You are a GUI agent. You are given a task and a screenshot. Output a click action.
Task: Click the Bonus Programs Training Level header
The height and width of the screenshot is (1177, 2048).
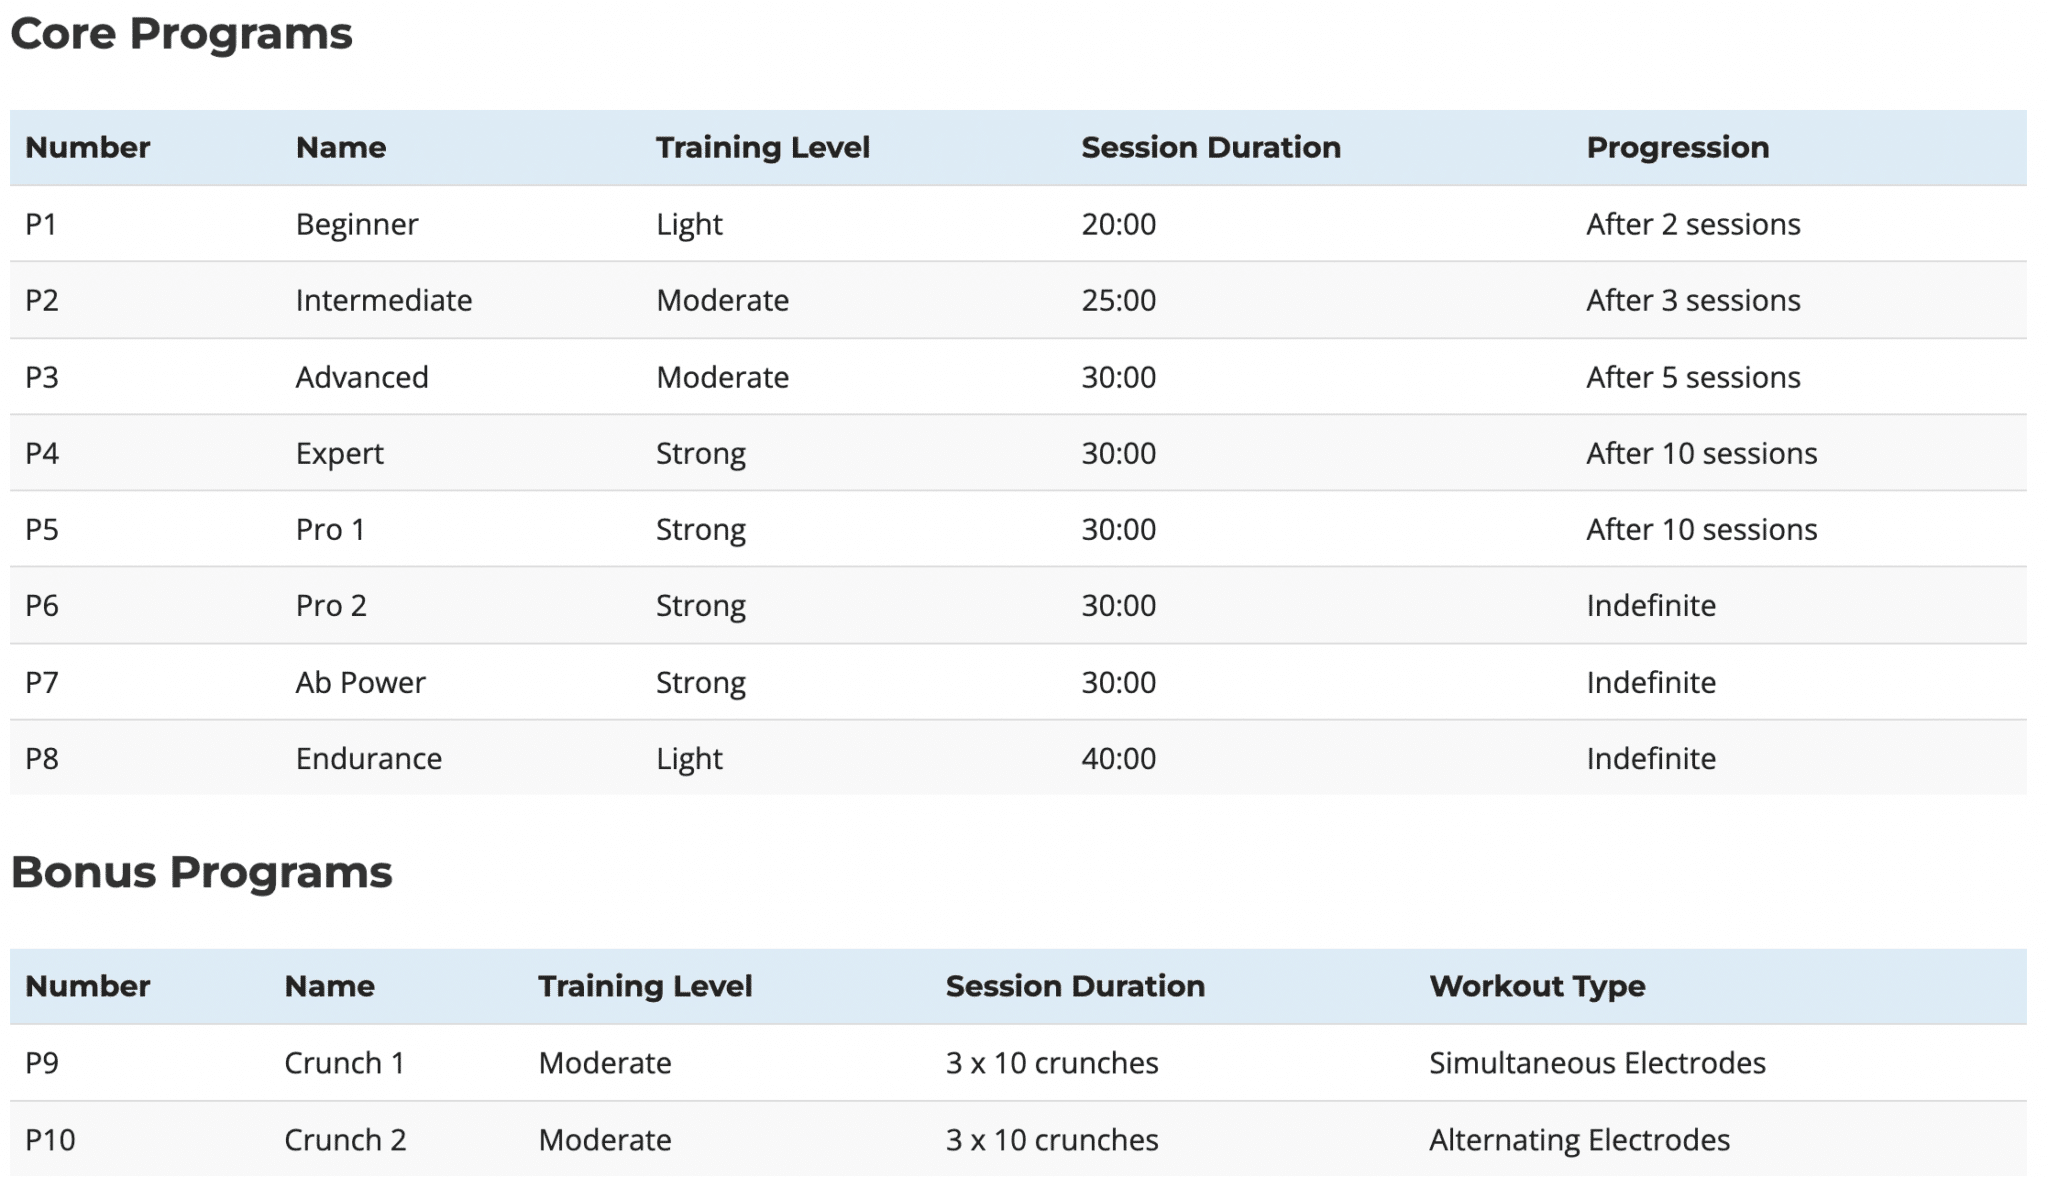pos(644,987)
